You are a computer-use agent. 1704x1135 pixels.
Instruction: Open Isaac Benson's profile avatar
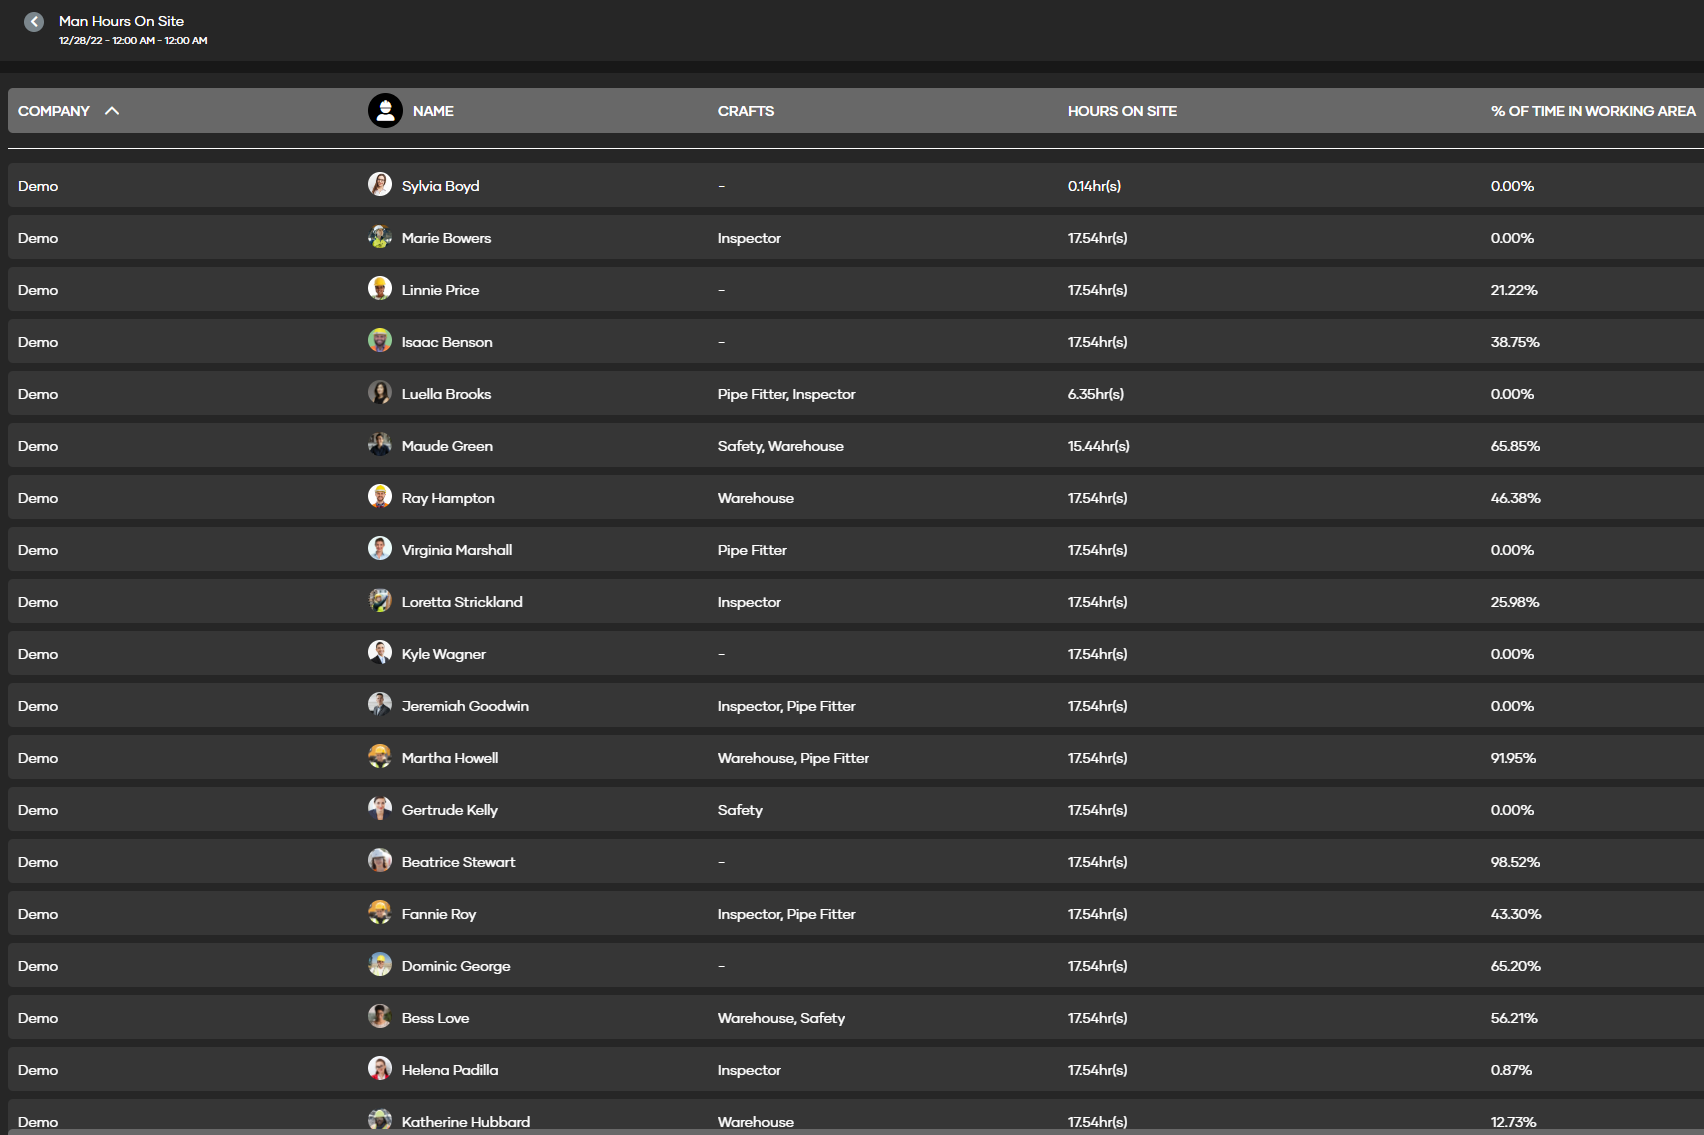click(x=380, y=340)
